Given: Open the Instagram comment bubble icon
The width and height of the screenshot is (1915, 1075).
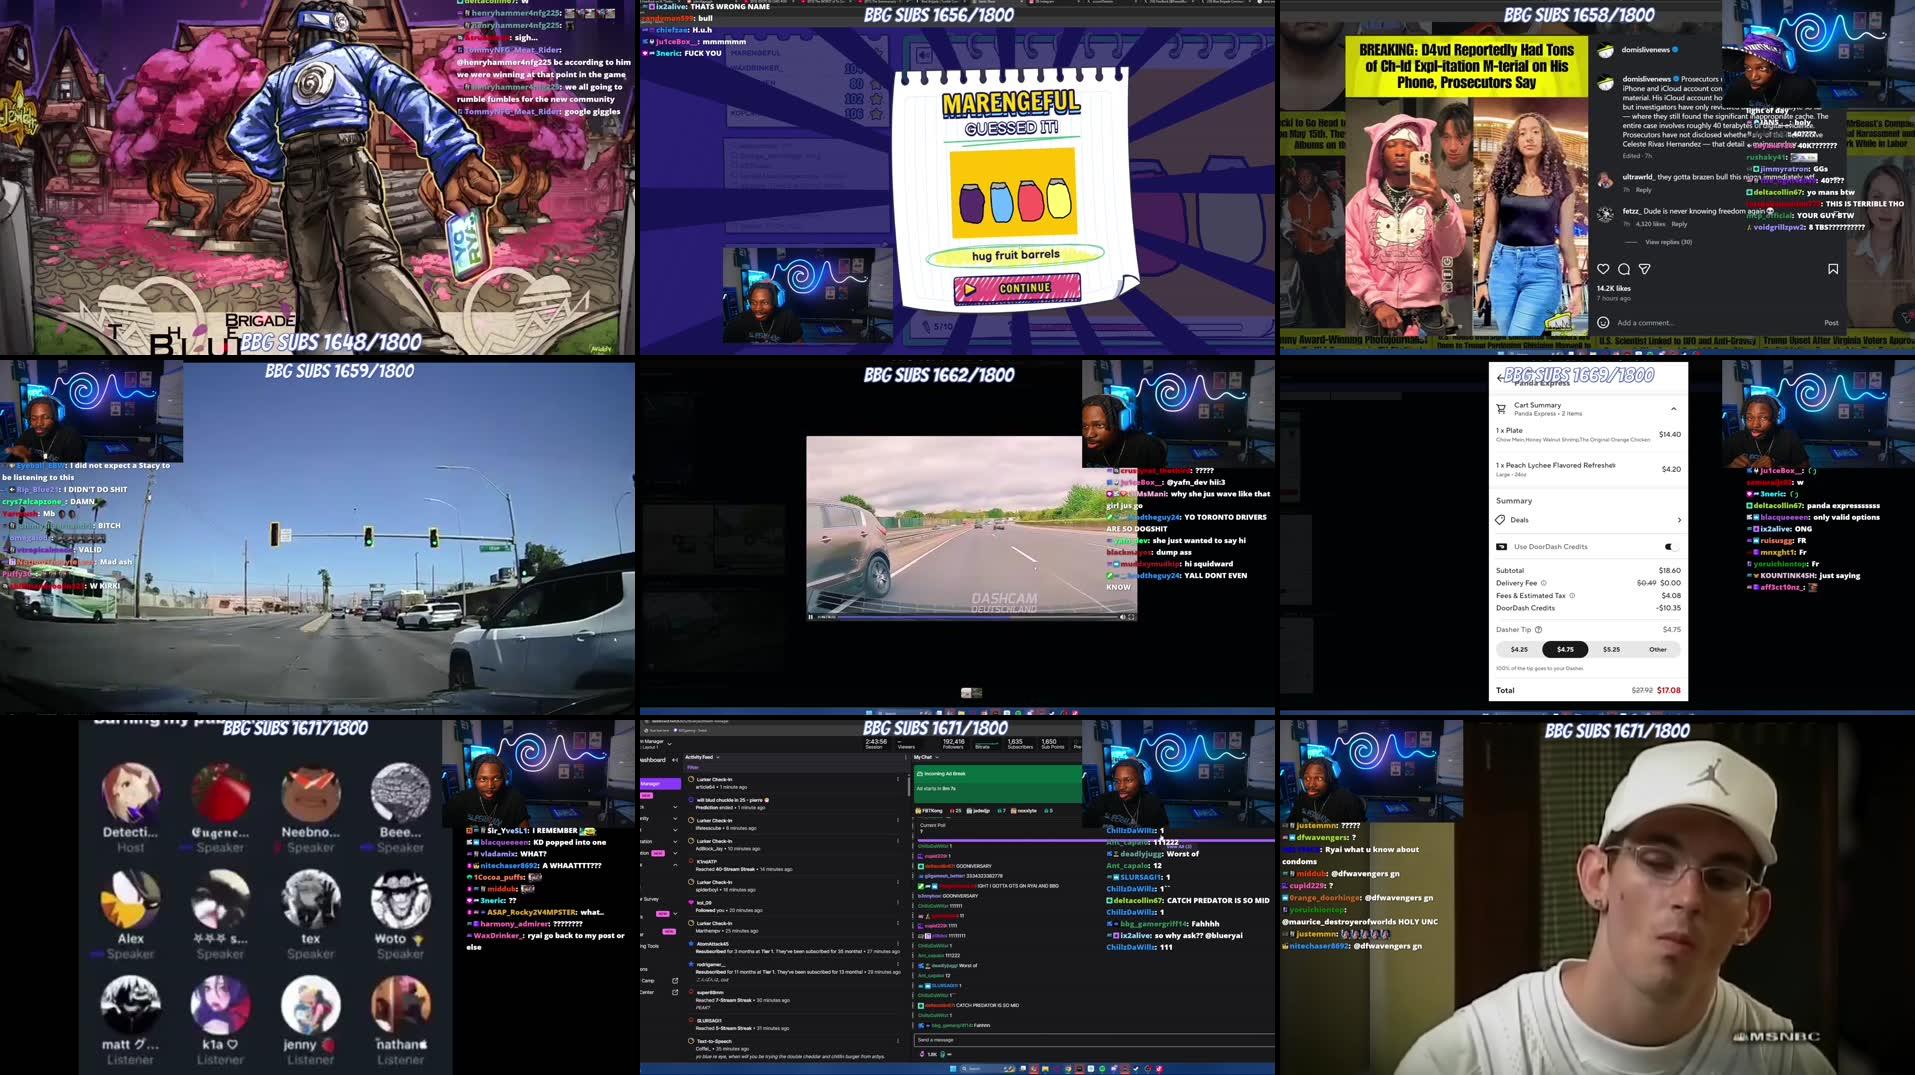Looking at the screenshot, I should (x=1624, y=269).
